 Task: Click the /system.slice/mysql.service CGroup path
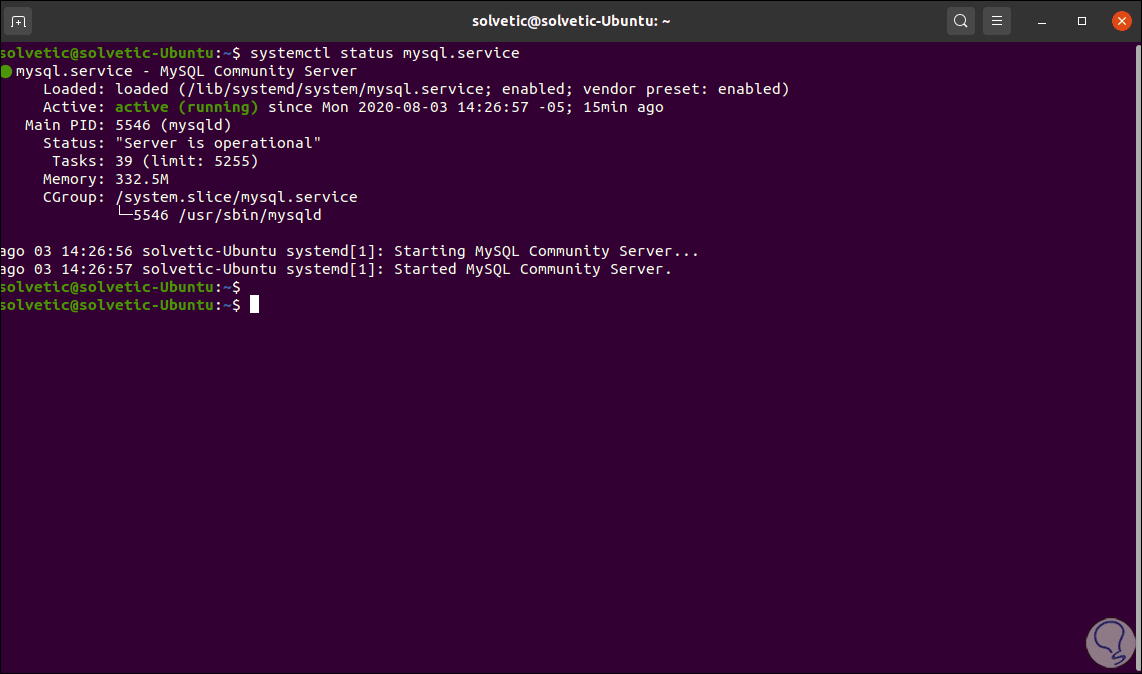pos(236,197)
